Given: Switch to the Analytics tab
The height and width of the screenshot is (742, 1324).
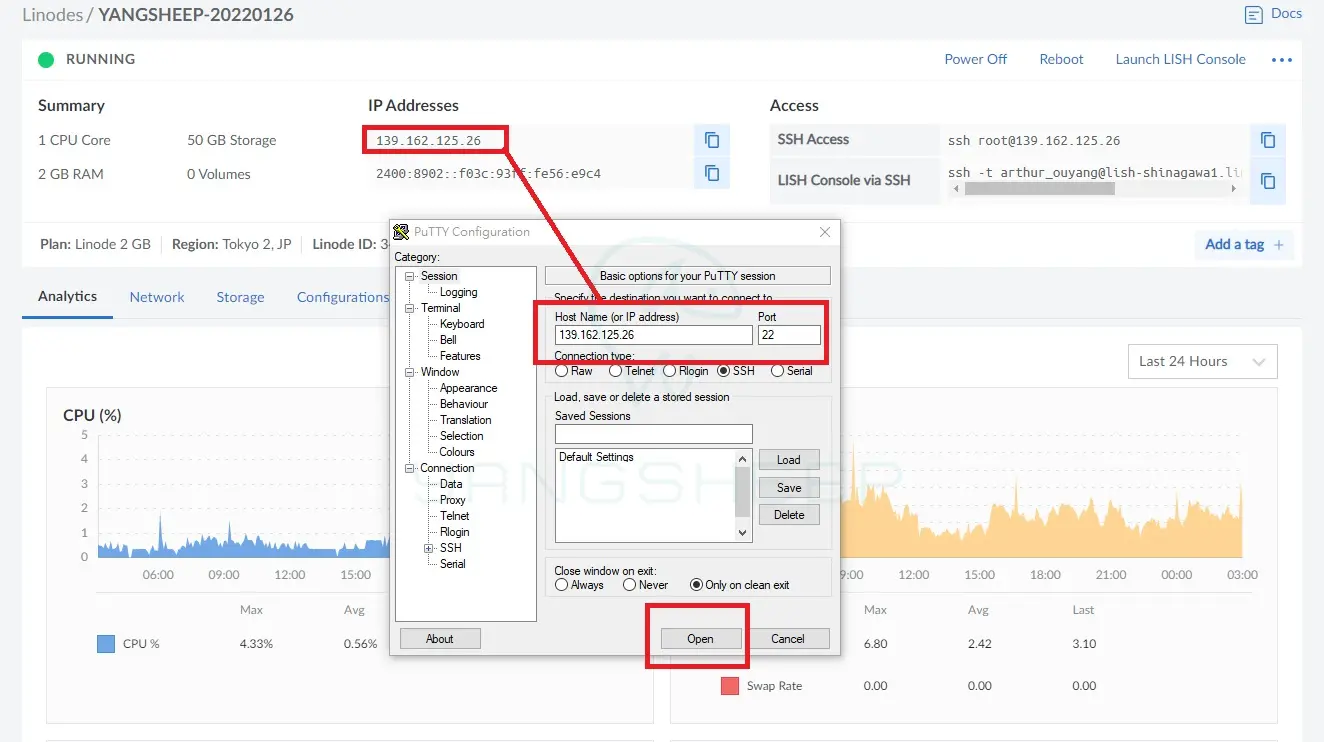Looking at the screenshot, I should pos(67,297).
